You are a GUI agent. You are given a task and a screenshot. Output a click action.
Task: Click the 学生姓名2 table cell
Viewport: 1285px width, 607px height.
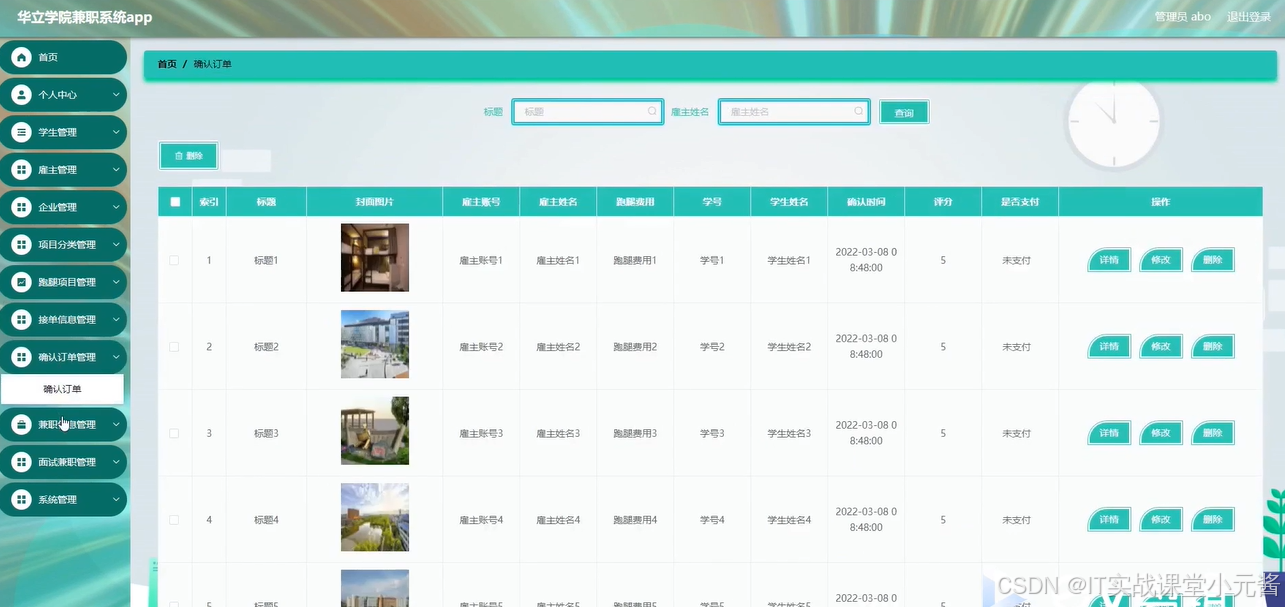click(789, 347)
